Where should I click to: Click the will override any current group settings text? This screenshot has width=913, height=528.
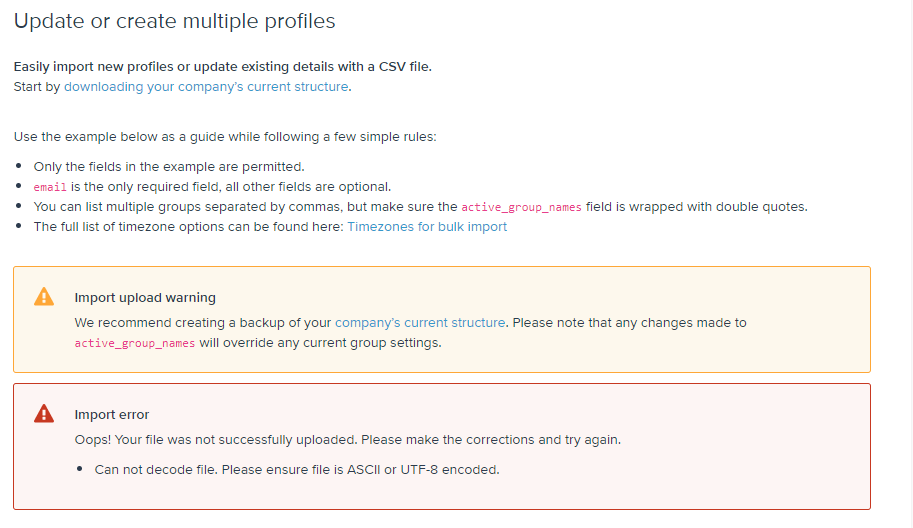(x=320, y=343)
